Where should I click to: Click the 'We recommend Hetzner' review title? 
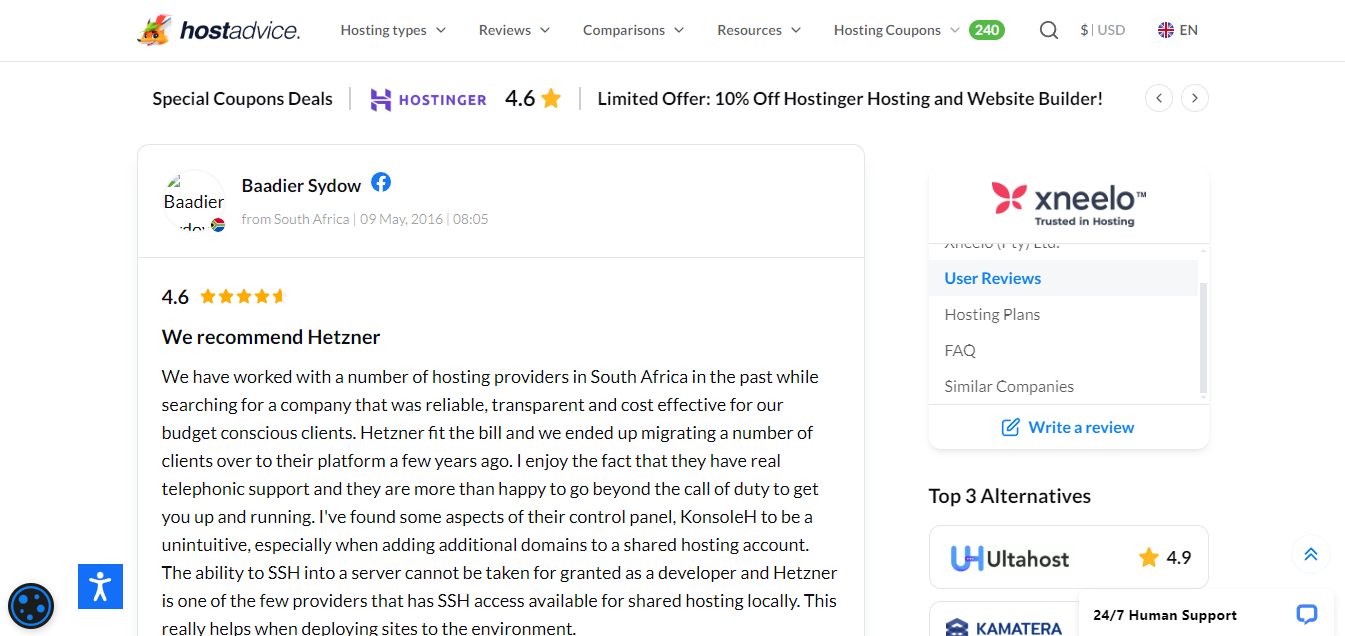[x=271, y=337]
